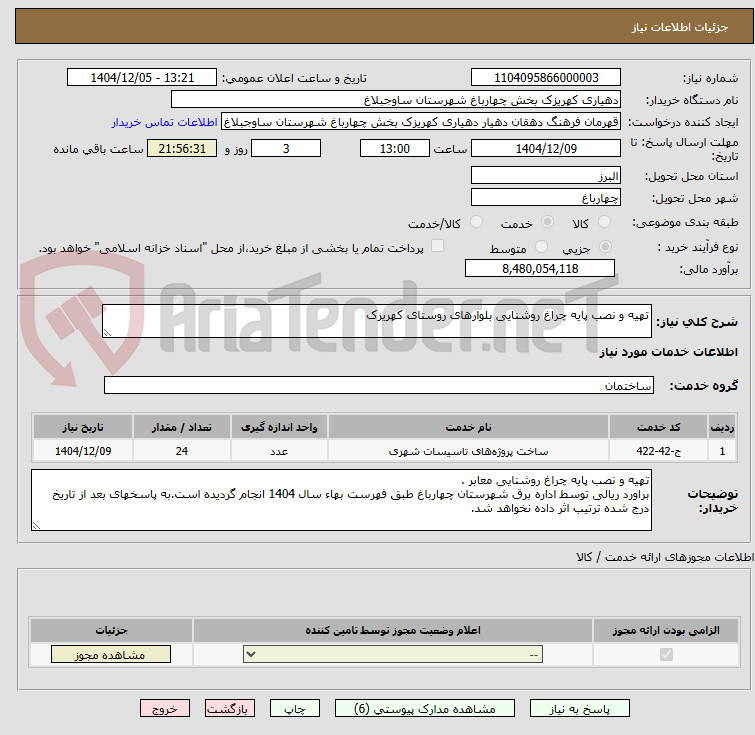Select the کالا radio button

tap(604, 222)
